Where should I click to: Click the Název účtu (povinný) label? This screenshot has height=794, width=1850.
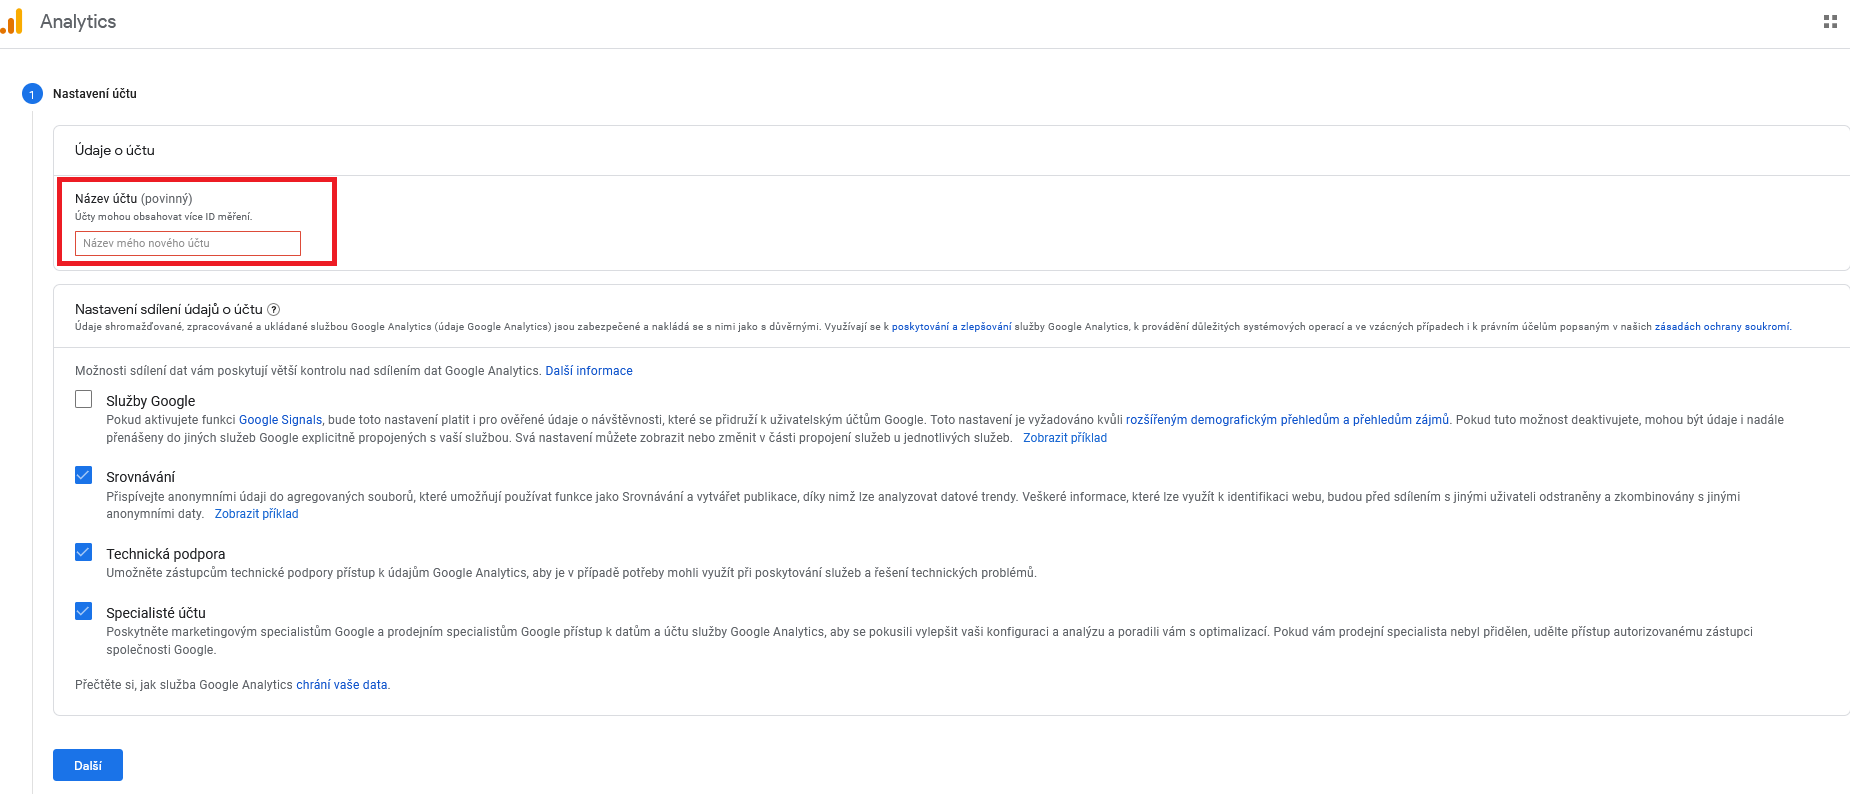pyautogui.click(x=134, y=199)
